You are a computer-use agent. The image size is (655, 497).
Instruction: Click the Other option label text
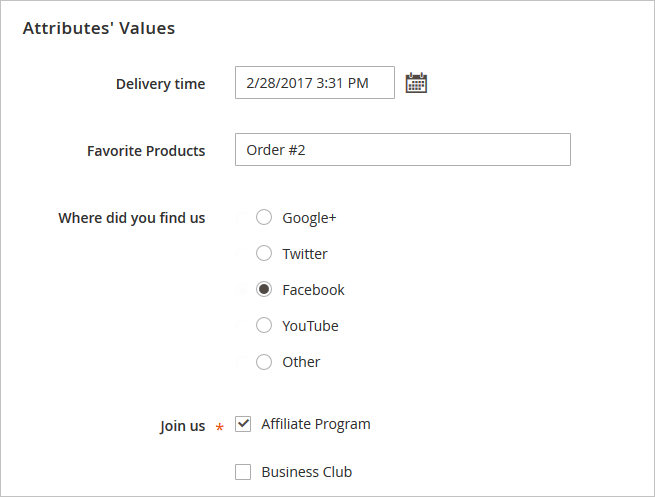pyautogui.click(x=301, y=362)
